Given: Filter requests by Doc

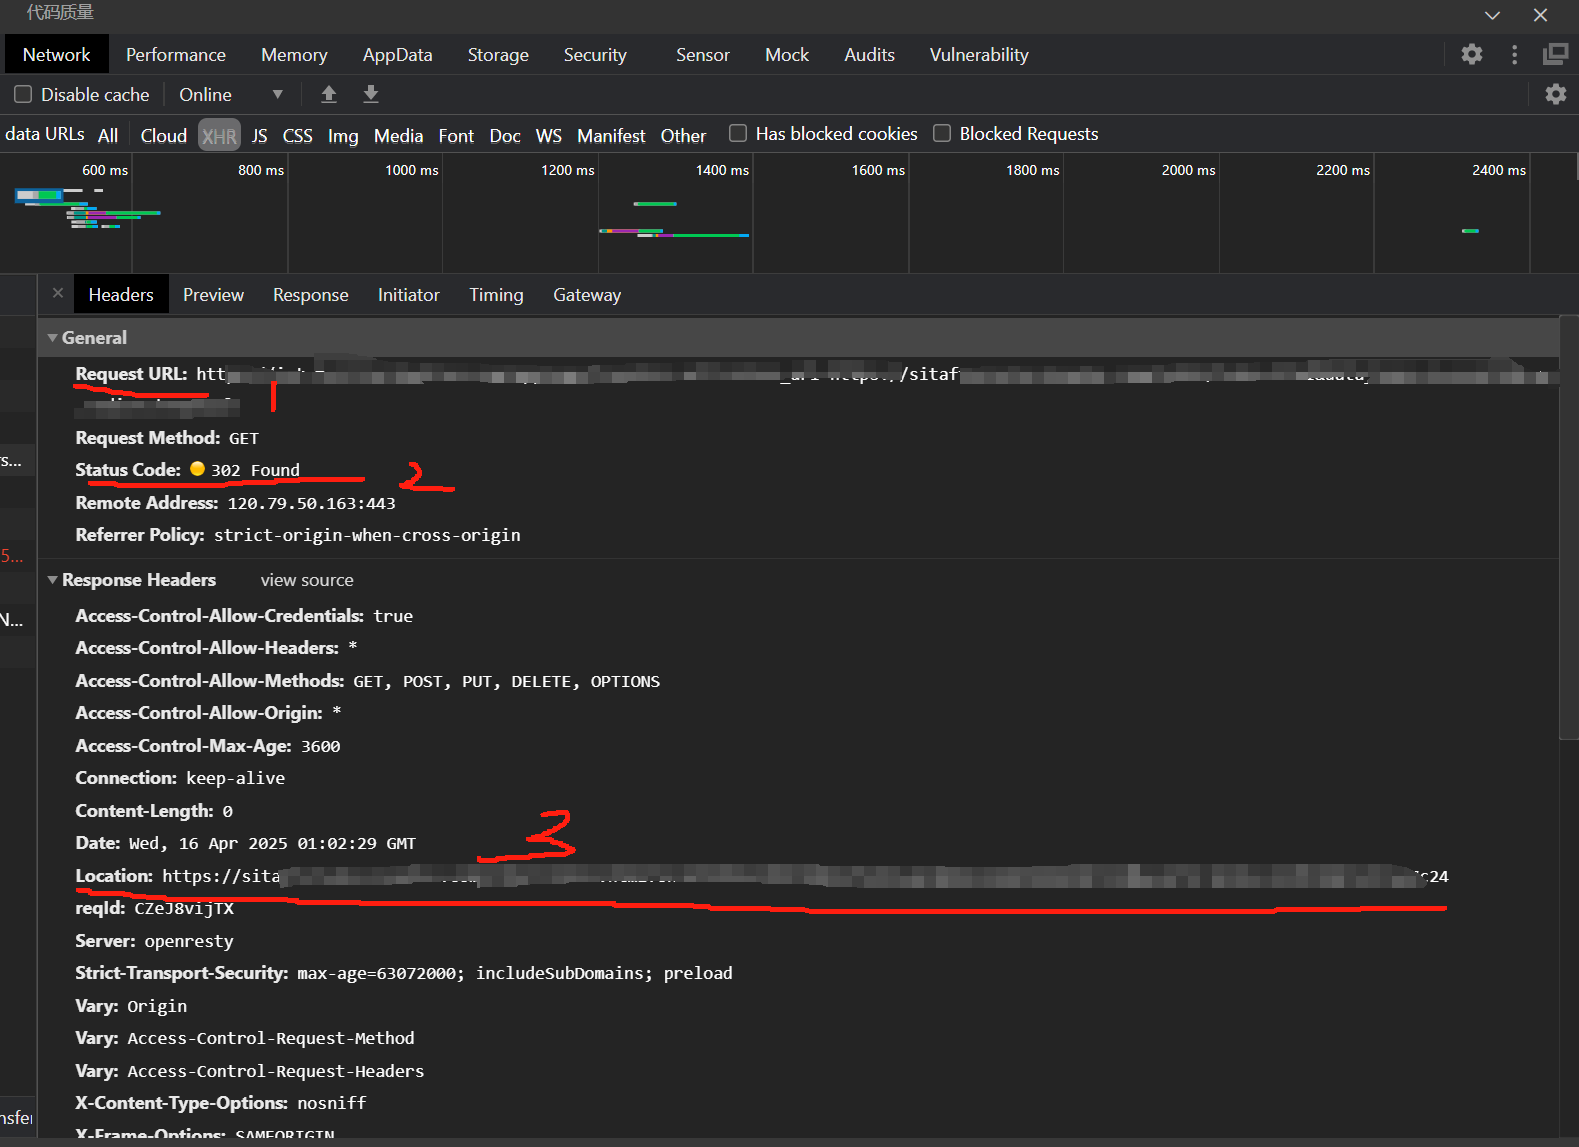Looking at the screenshot, I should 505,135.
